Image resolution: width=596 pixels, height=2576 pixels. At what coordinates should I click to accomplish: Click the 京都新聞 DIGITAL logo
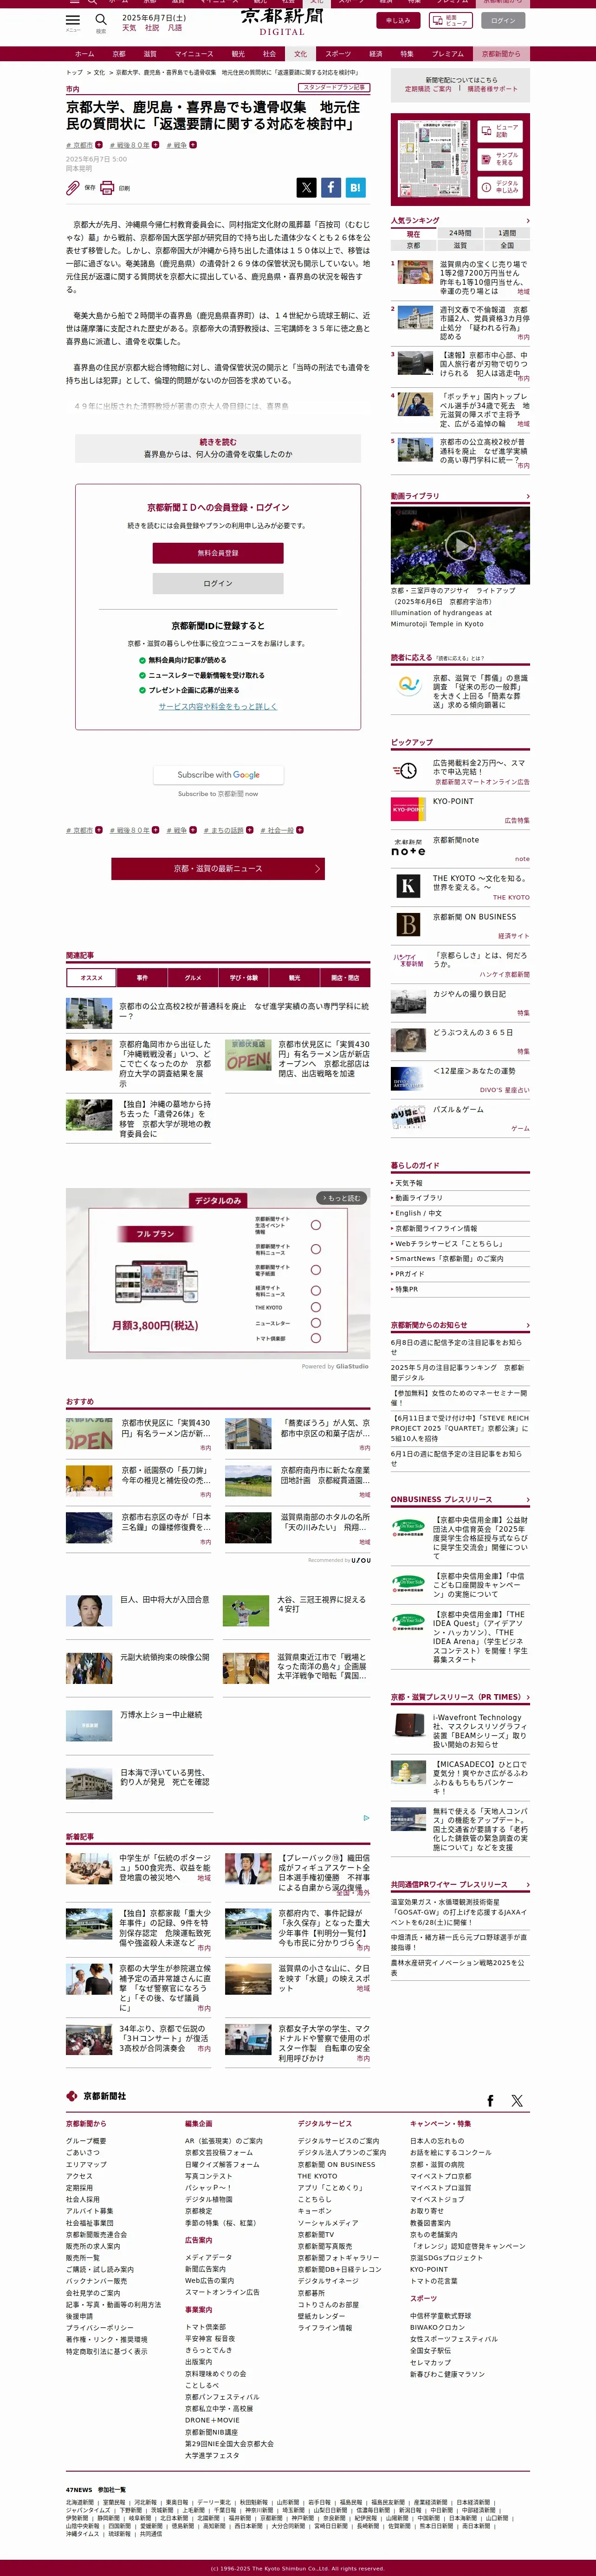282,21
